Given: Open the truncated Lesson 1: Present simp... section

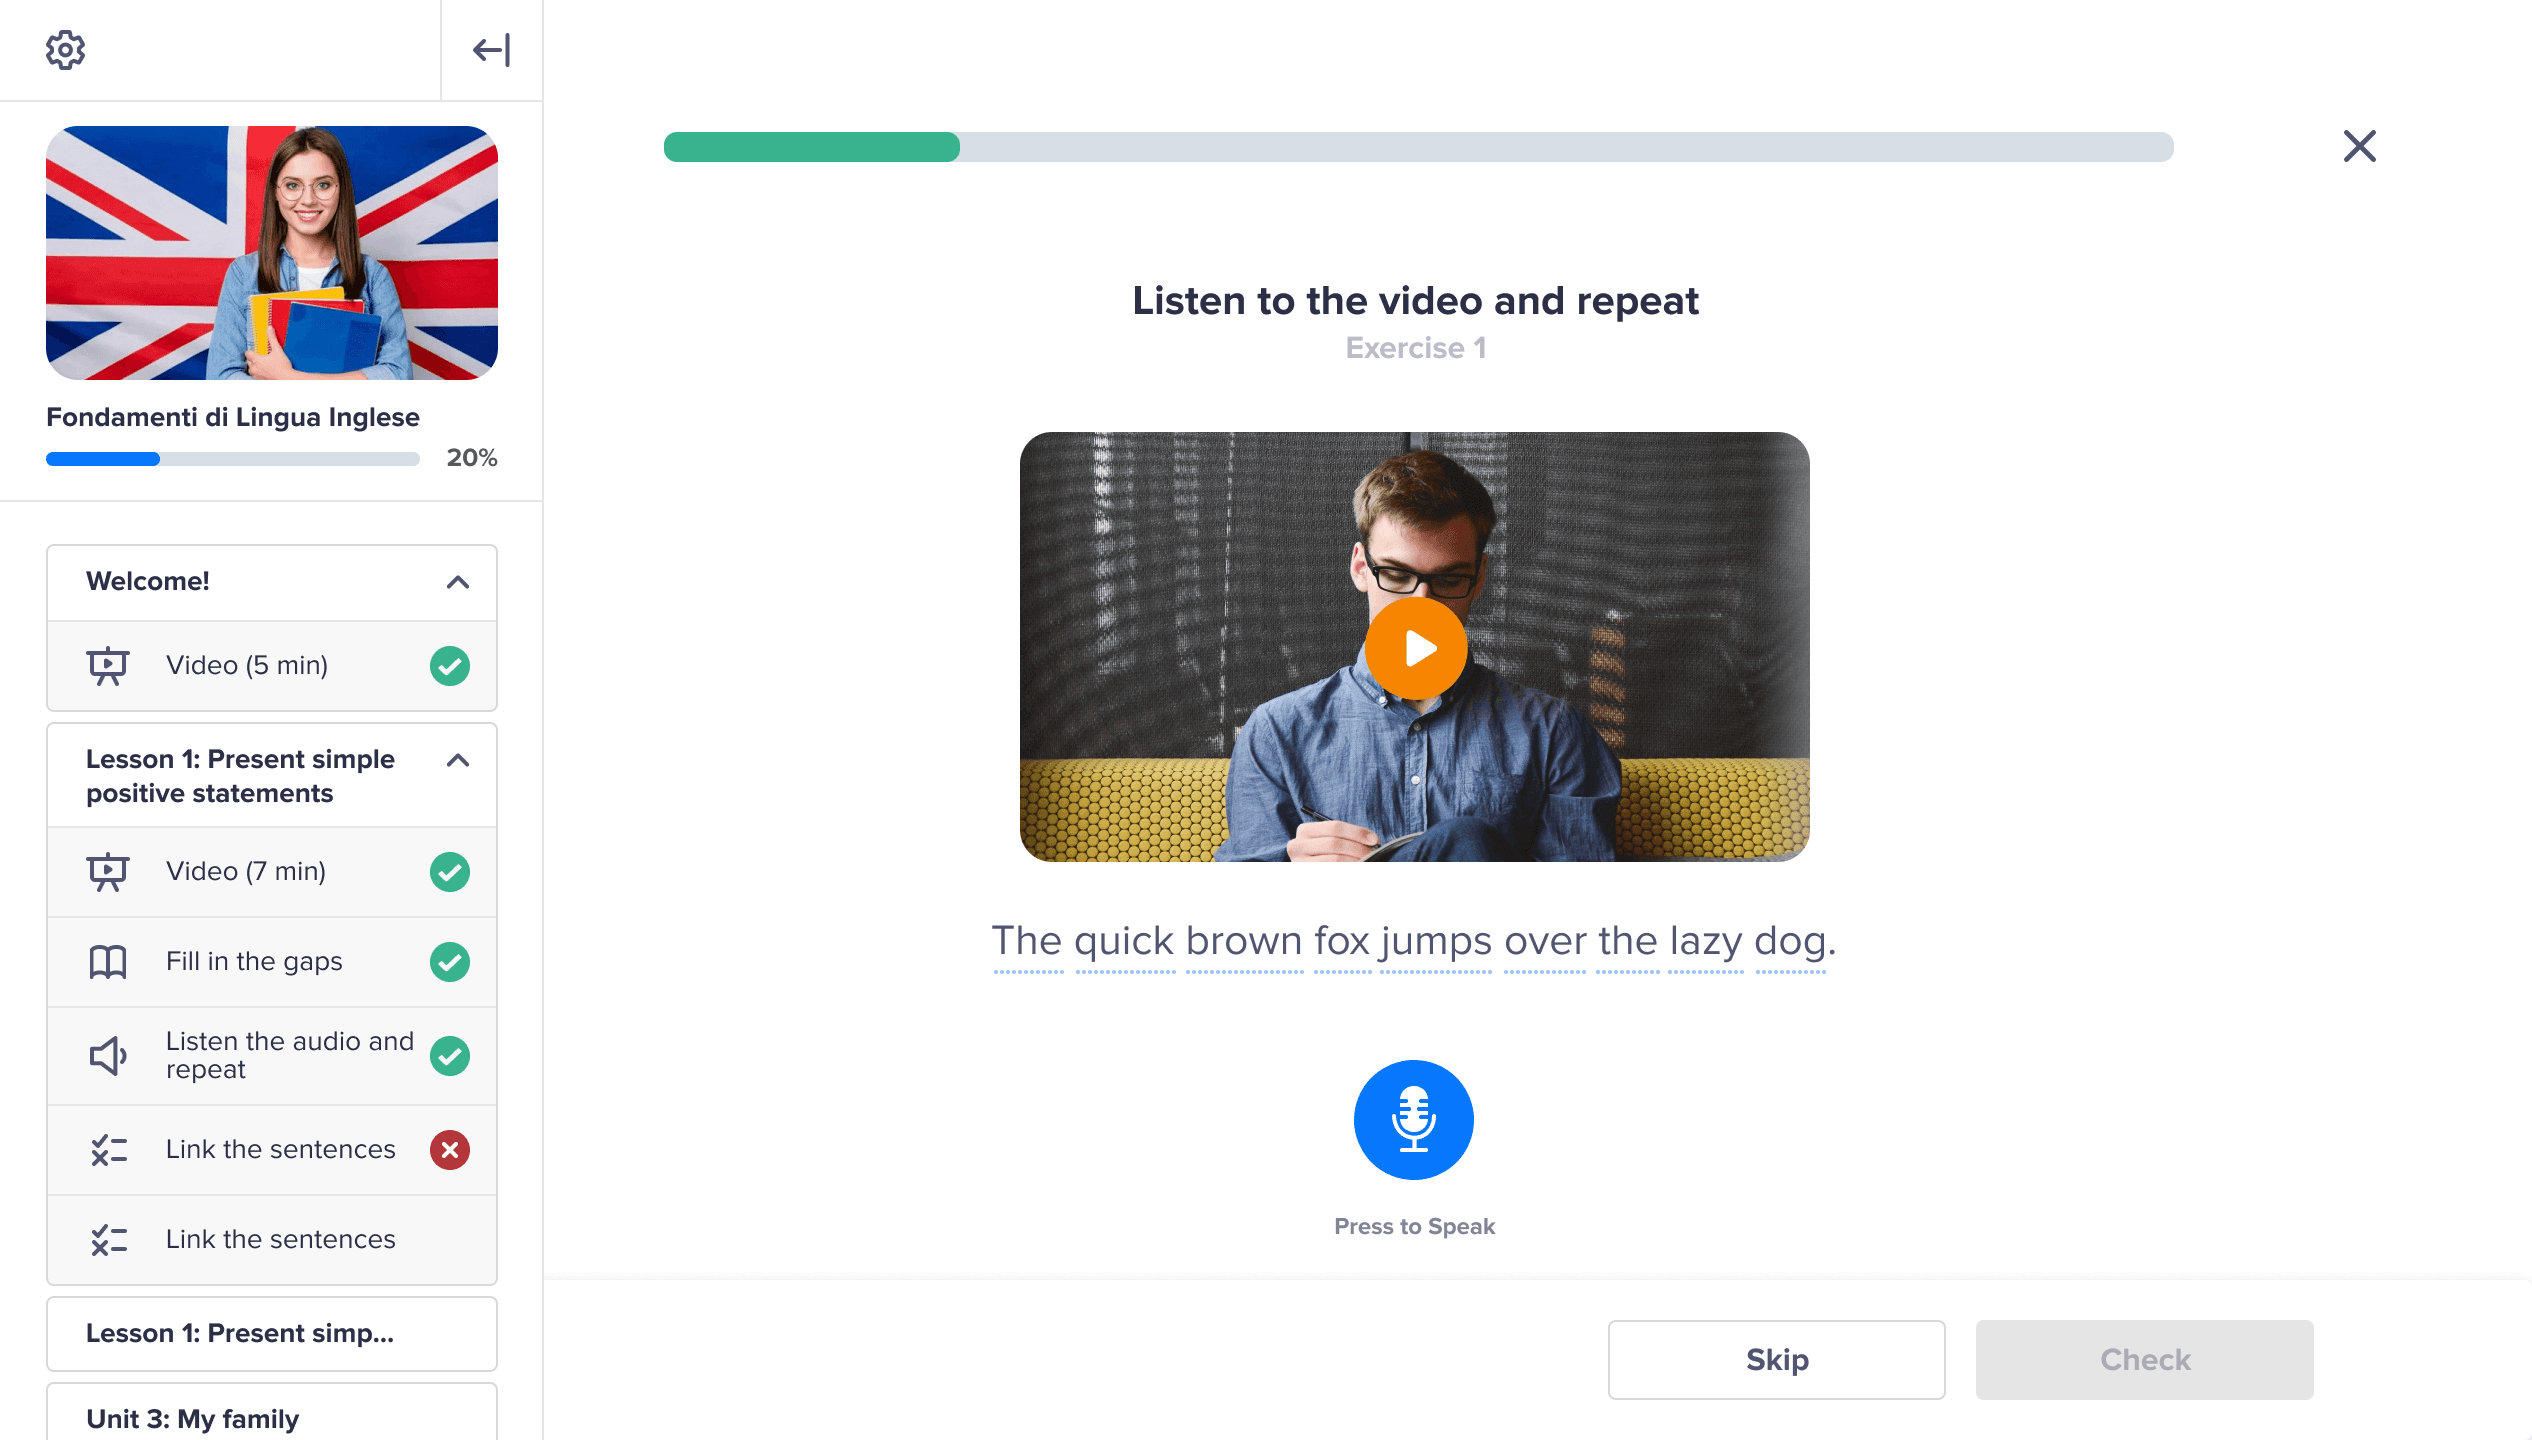Looking at the screenshot, I should (272, 1334).
